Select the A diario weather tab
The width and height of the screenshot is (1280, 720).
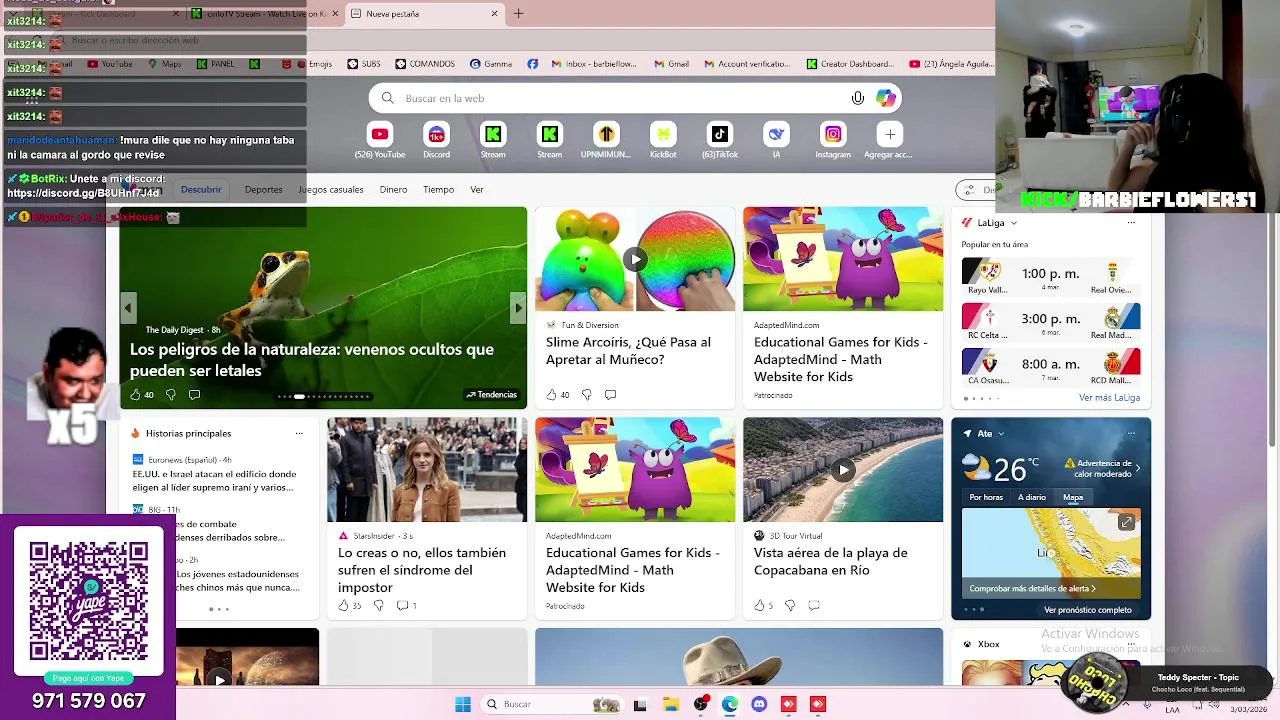(1032, 497)
